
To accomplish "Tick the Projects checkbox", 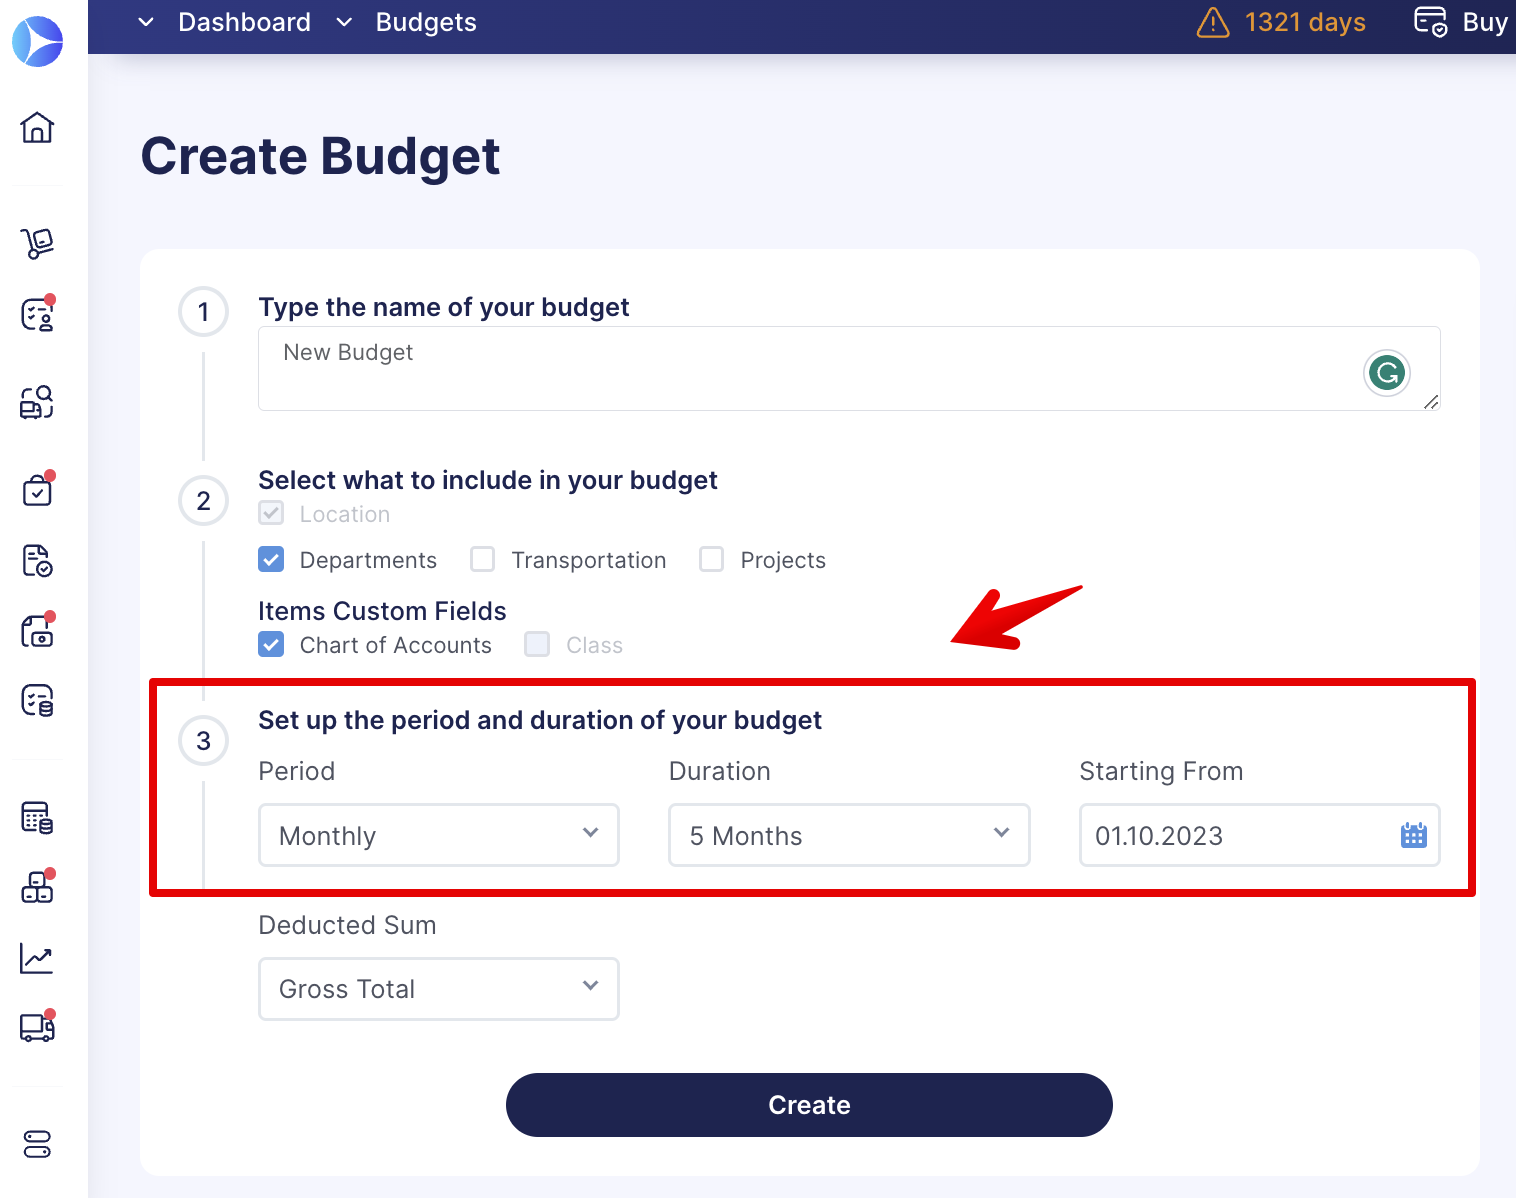I will 712,559.
